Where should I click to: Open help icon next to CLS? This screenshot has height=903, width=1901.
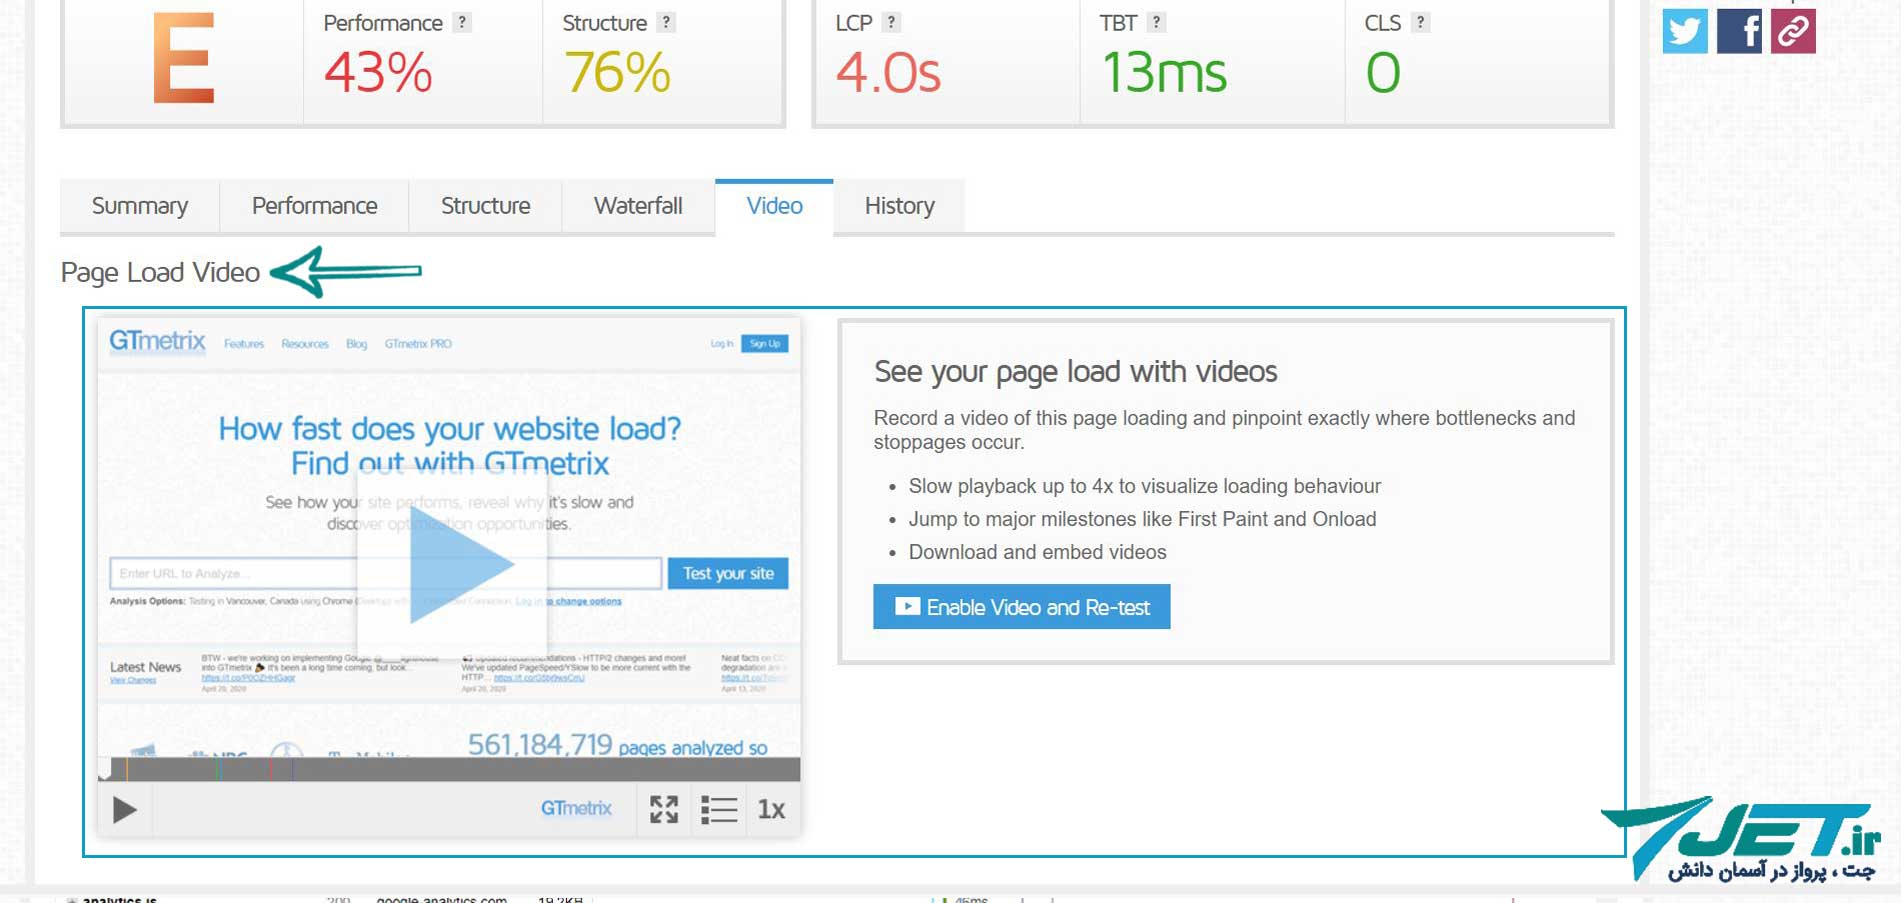pyautogui.click(x=1420, y=22)
